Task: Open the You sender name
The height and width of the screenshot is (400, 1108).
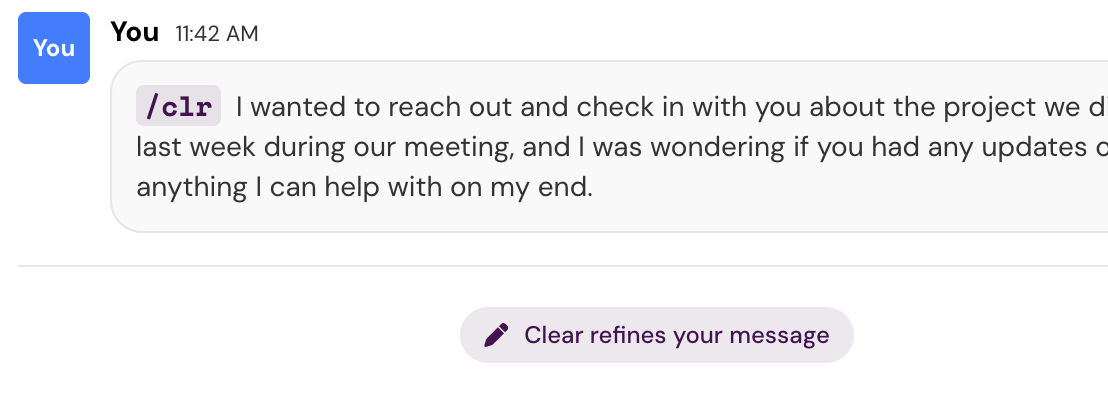Action: click(135, 32)
